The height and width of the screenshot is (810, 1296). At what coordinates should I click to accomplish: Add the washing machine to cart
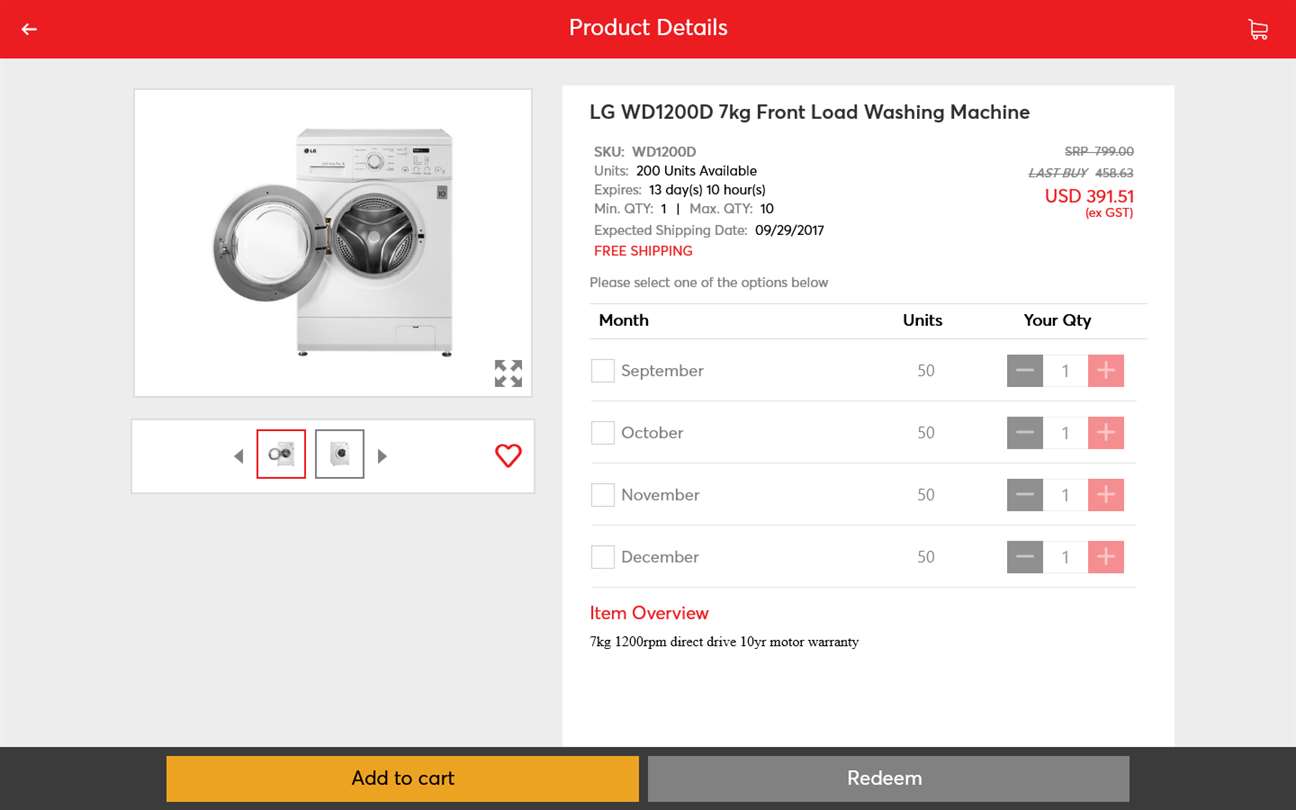(x=402, y=778)
